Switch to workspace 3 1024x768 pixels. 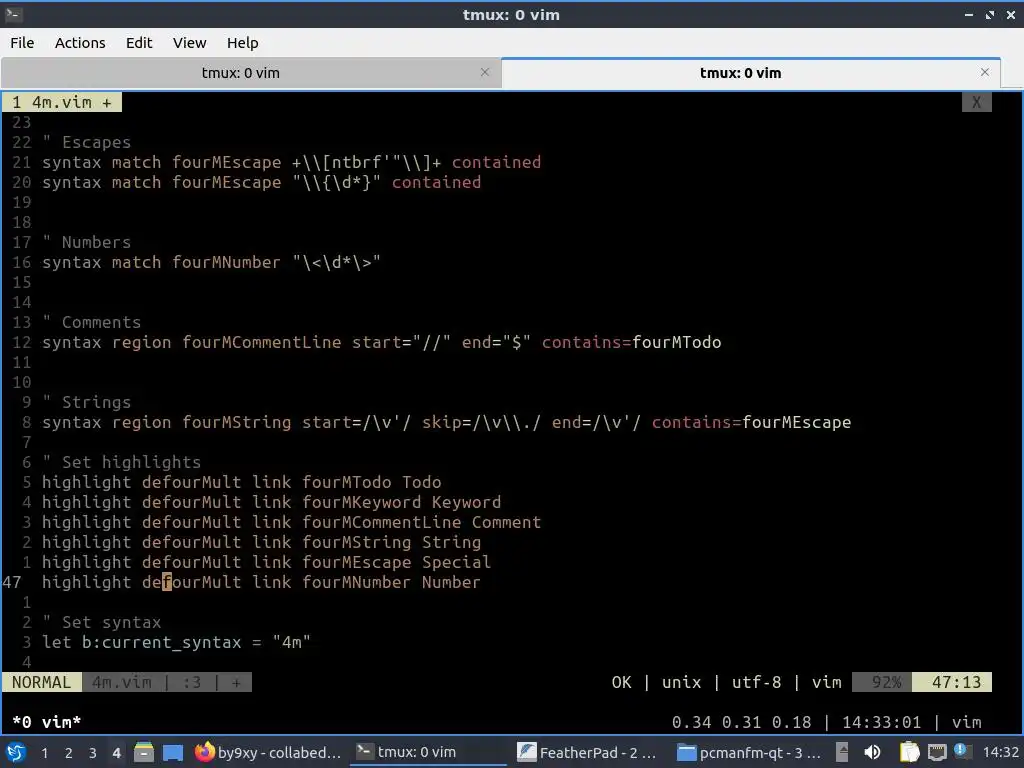point(92,753)
